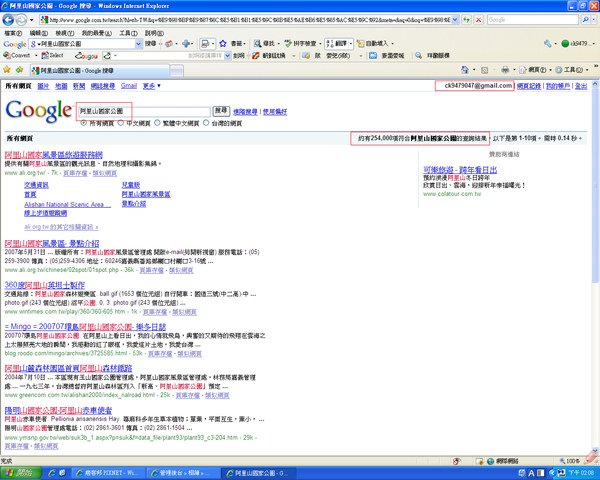This screenshot has width=600, height=480.
Task: Click the scrollbar up arrow at top right
Action: (595, 84)
